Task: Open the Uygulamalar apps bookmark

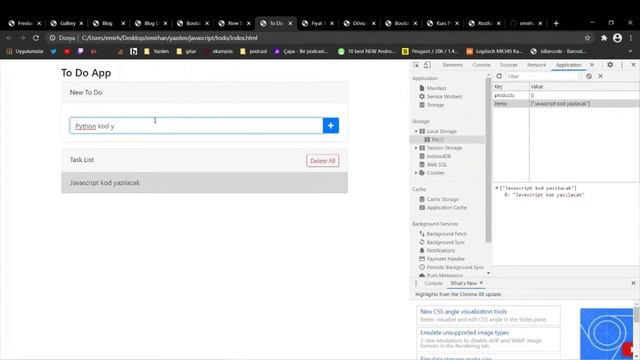Action: coord(25,51)
